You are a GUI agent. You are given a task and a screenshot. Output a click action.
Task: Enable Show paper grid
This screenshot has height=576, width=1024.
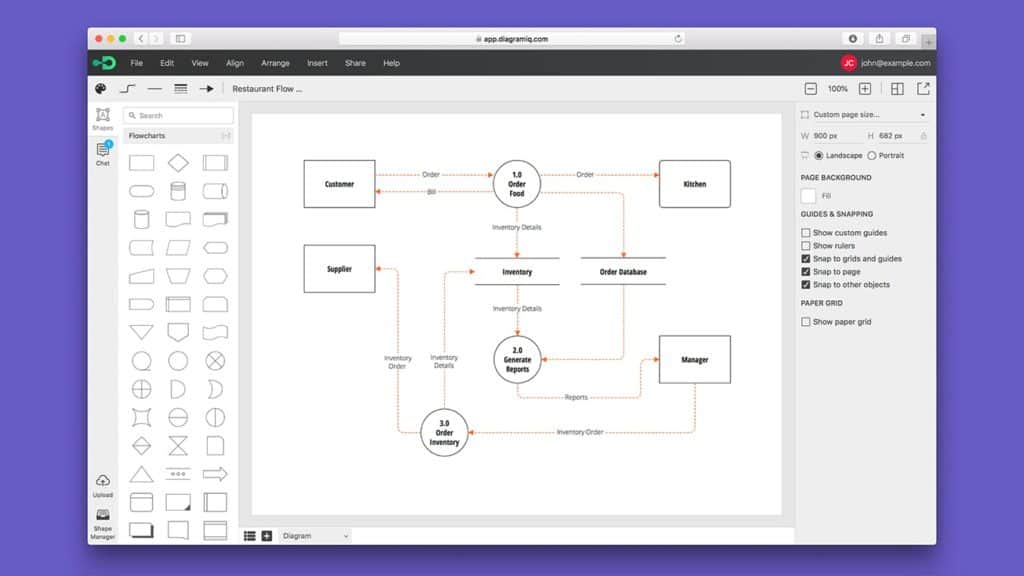(x=805, y=321)
